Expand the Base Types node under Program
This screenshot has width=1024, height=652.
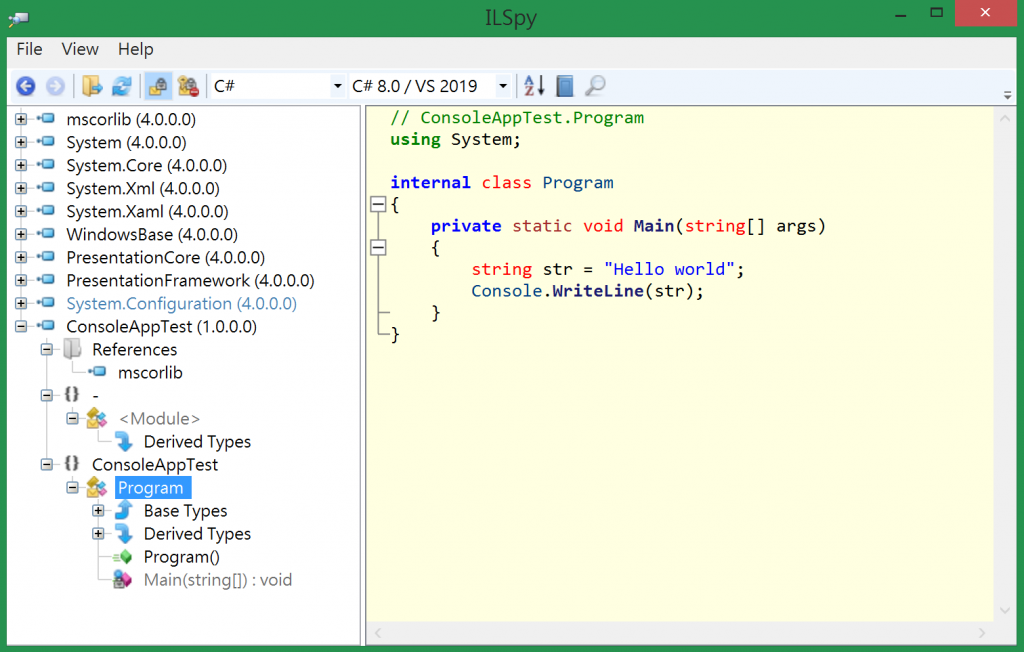pos(98,510)
